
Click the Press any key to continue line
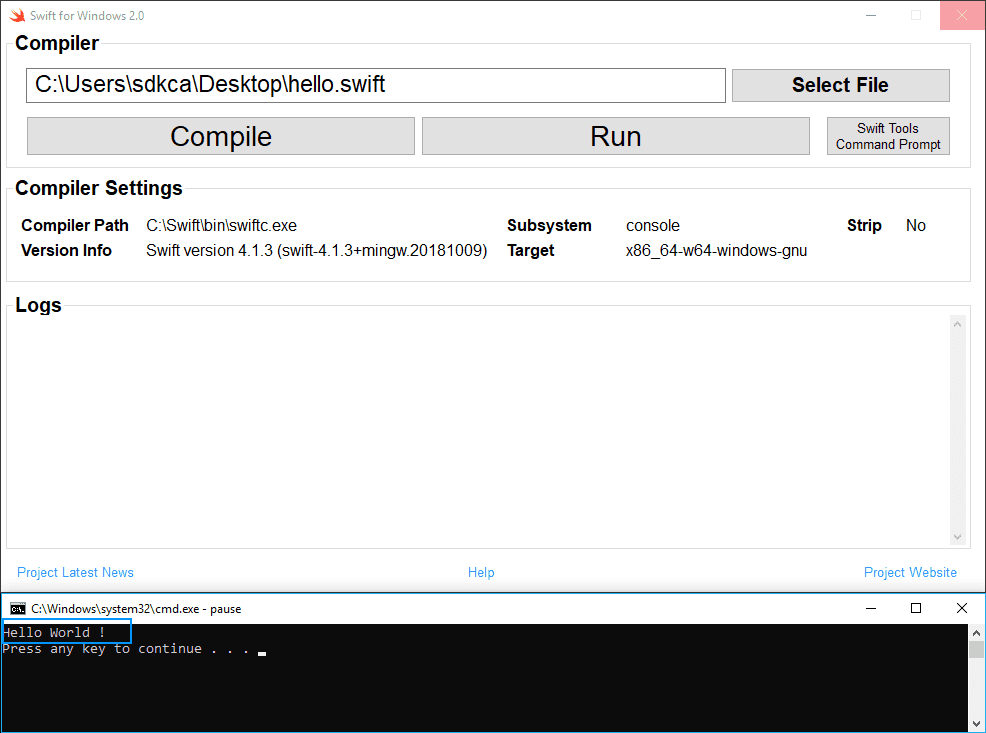[x=126, y=649]
